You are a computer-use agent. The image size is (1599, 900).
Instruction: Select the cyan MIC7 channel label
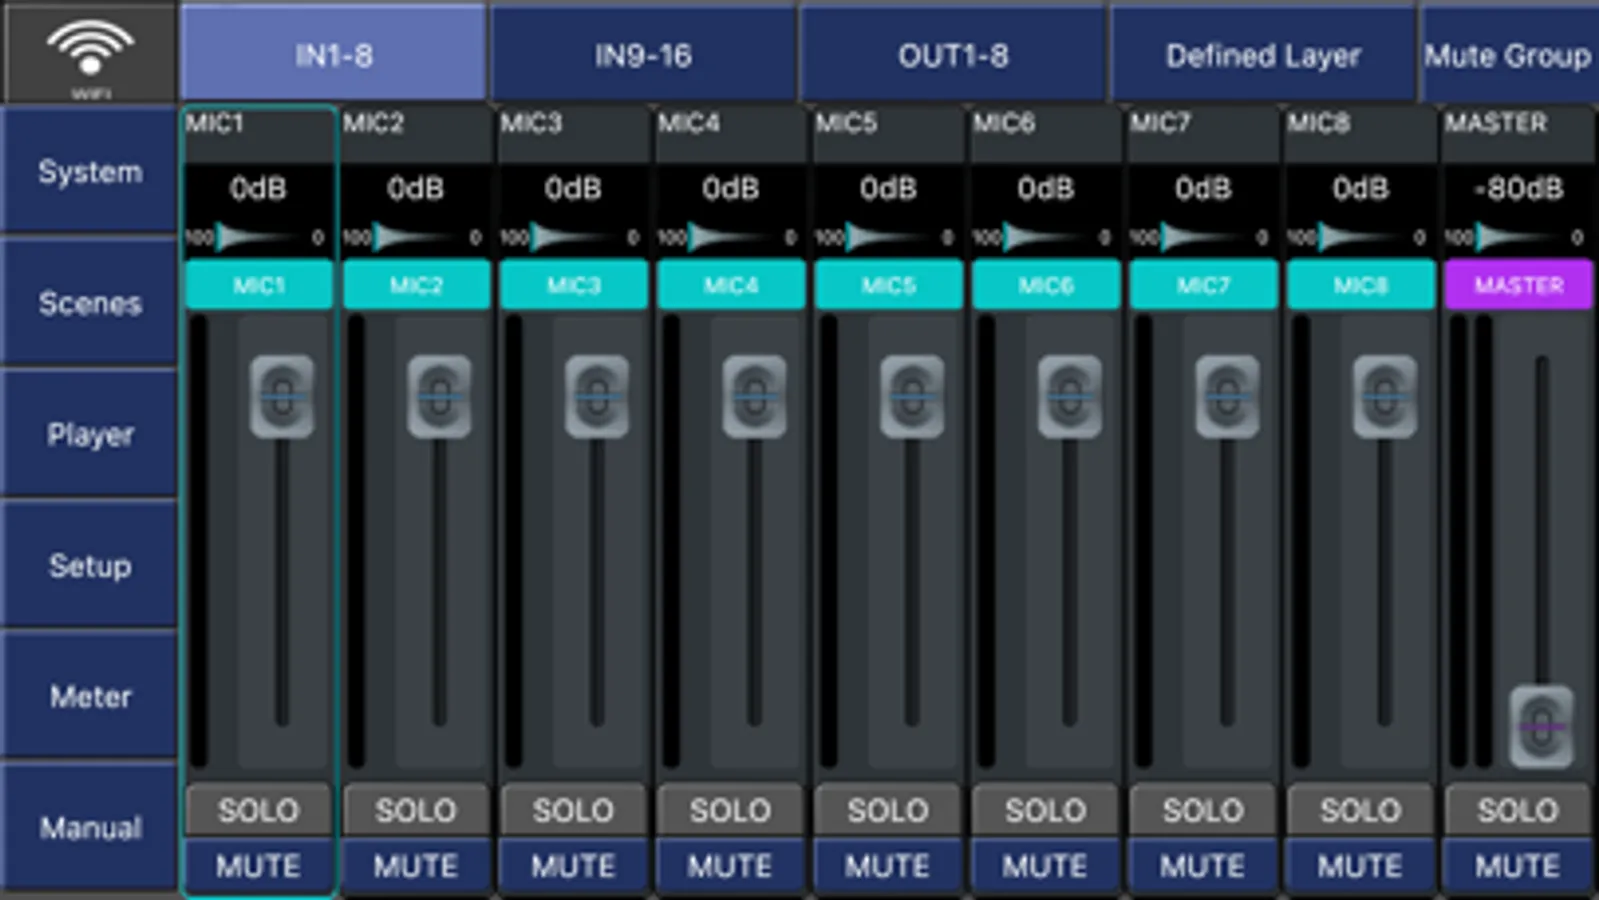(1203, 285)
